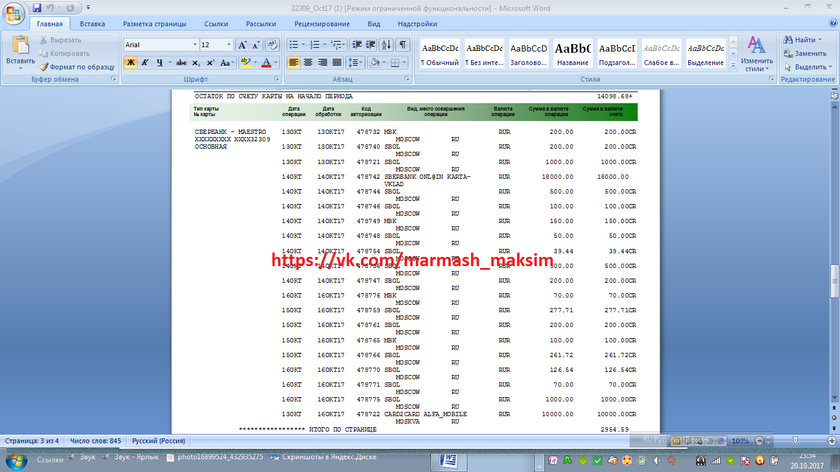Screen dimensions: 840x472
Task: Apply superscript formatting
Action: (211, 63)
